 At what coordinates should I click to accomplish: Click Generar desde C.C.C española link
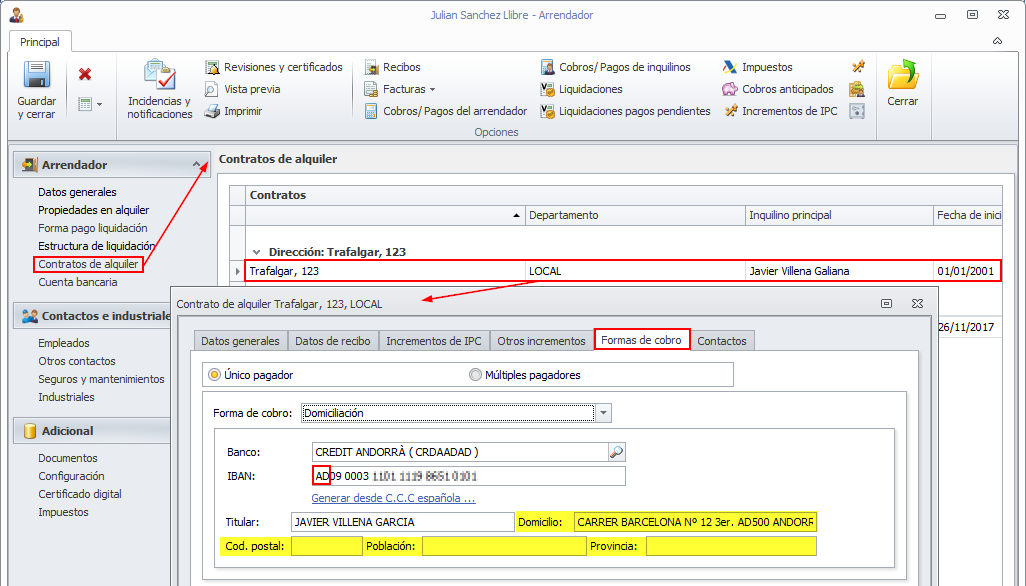(393, 497)
